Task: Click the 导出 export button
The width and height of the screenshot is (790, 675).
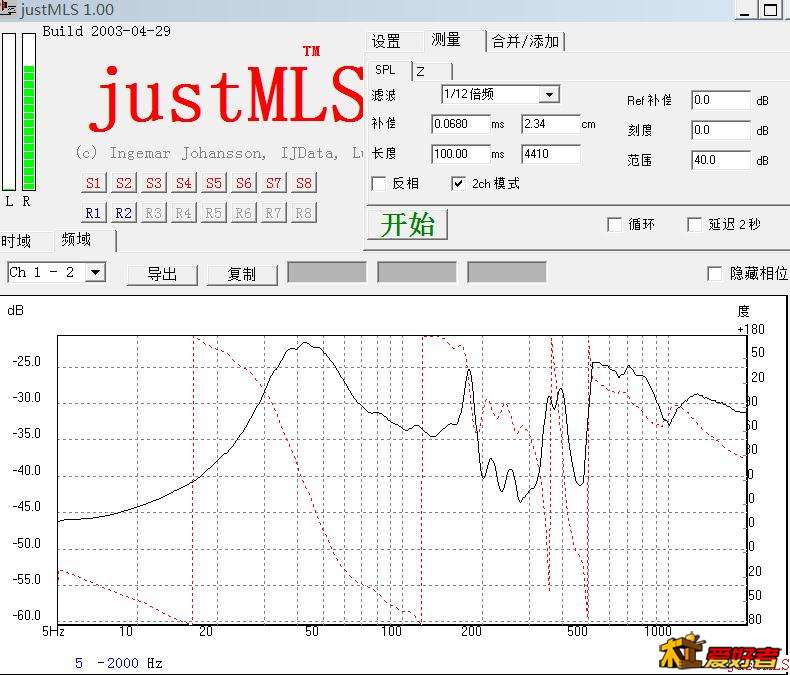Action: [162, 274]
